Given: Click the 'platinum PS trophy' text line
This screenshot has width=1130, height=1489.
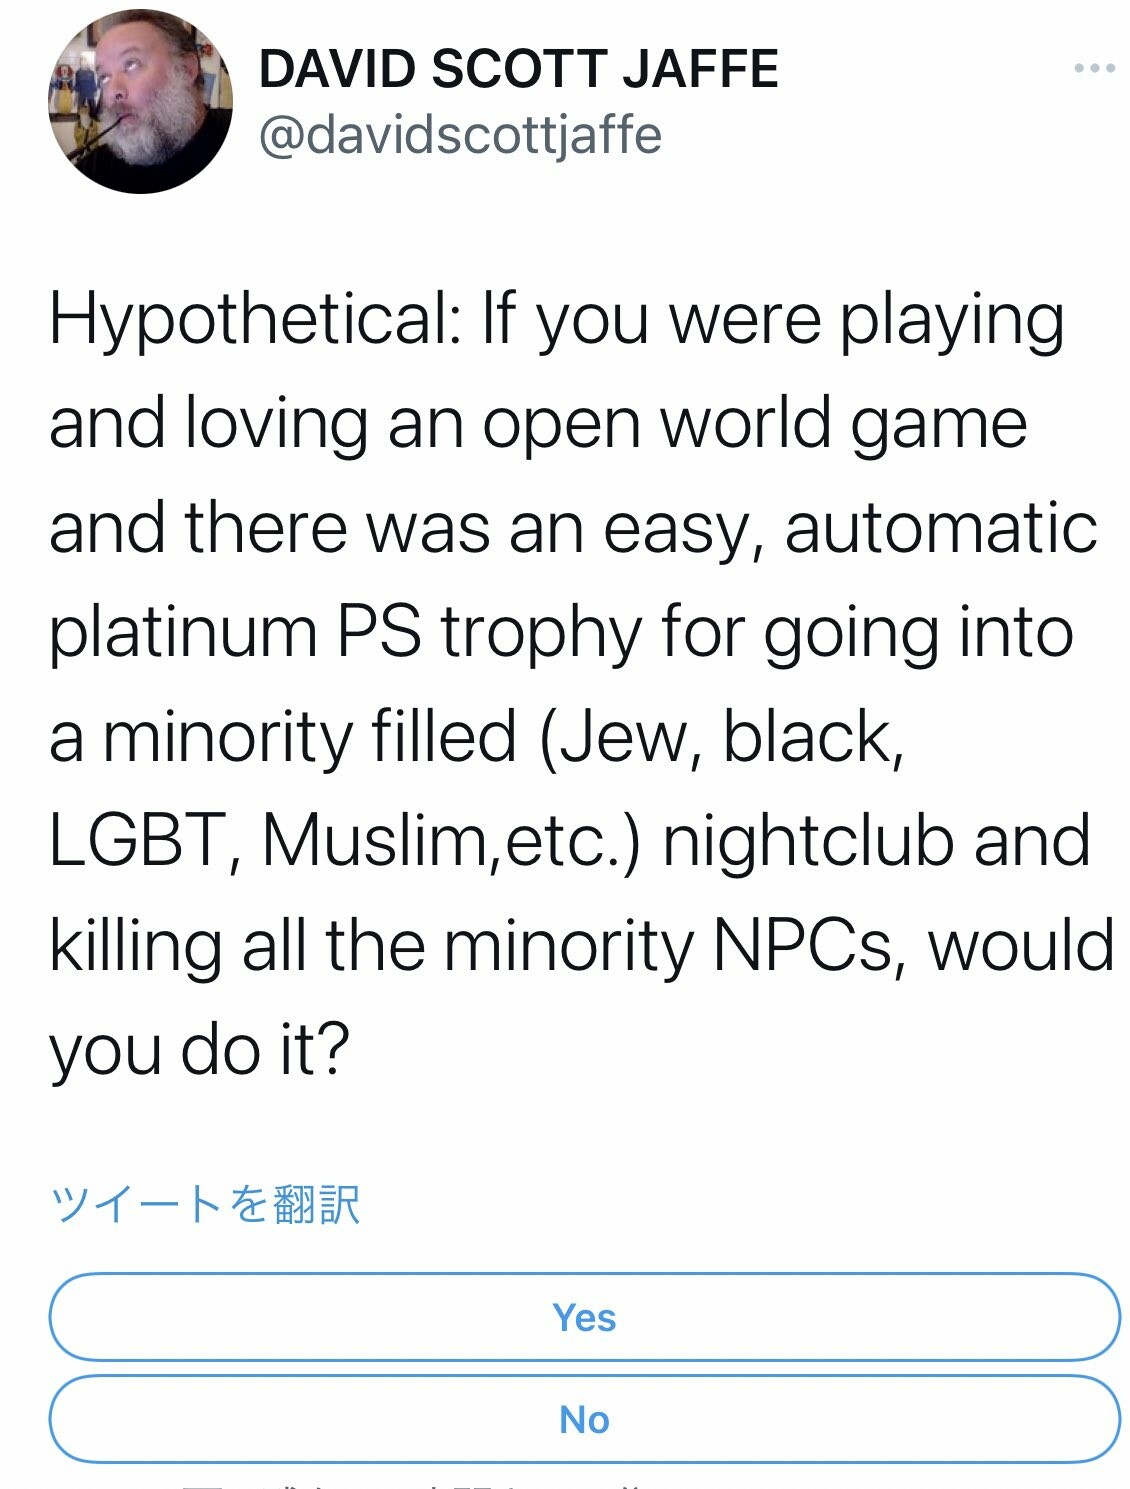Looking at the screenshot, I should point(560,633).
